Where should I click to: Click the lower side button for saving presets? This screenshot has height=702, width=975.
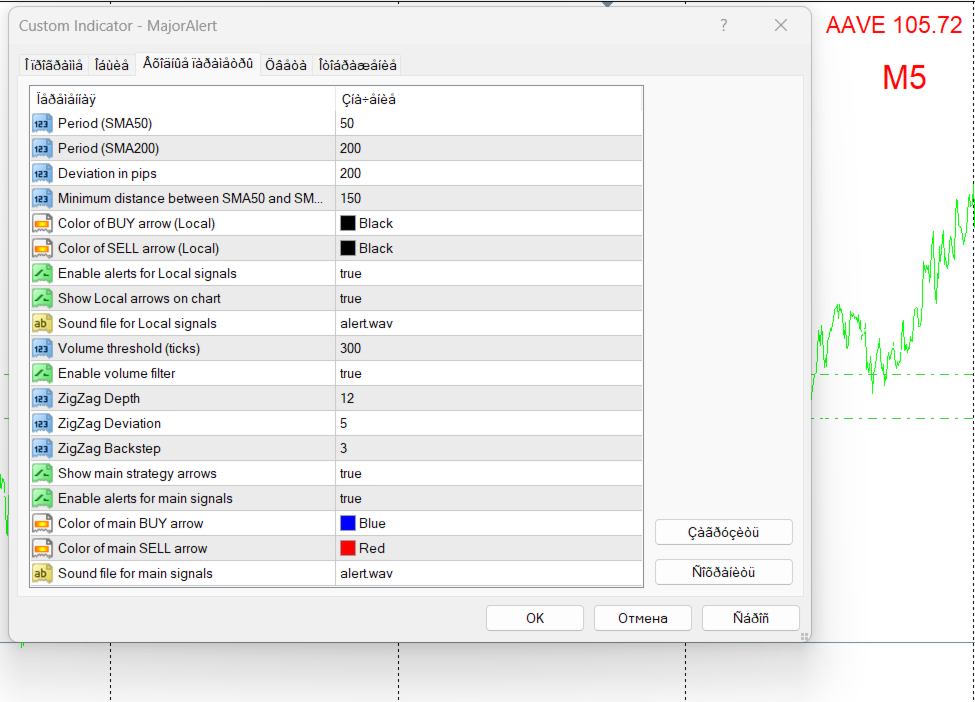click(x=724, y=572)
